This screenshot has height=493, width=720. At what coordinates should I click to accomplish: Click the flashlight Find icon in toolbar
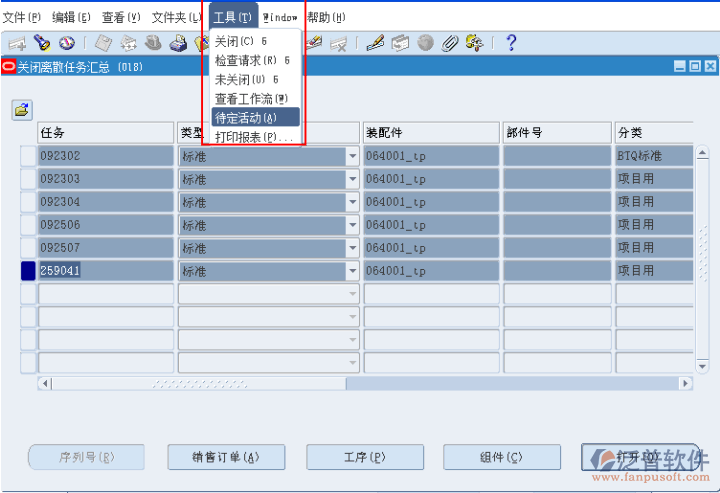pyautogui.click(x=41, y=43)
